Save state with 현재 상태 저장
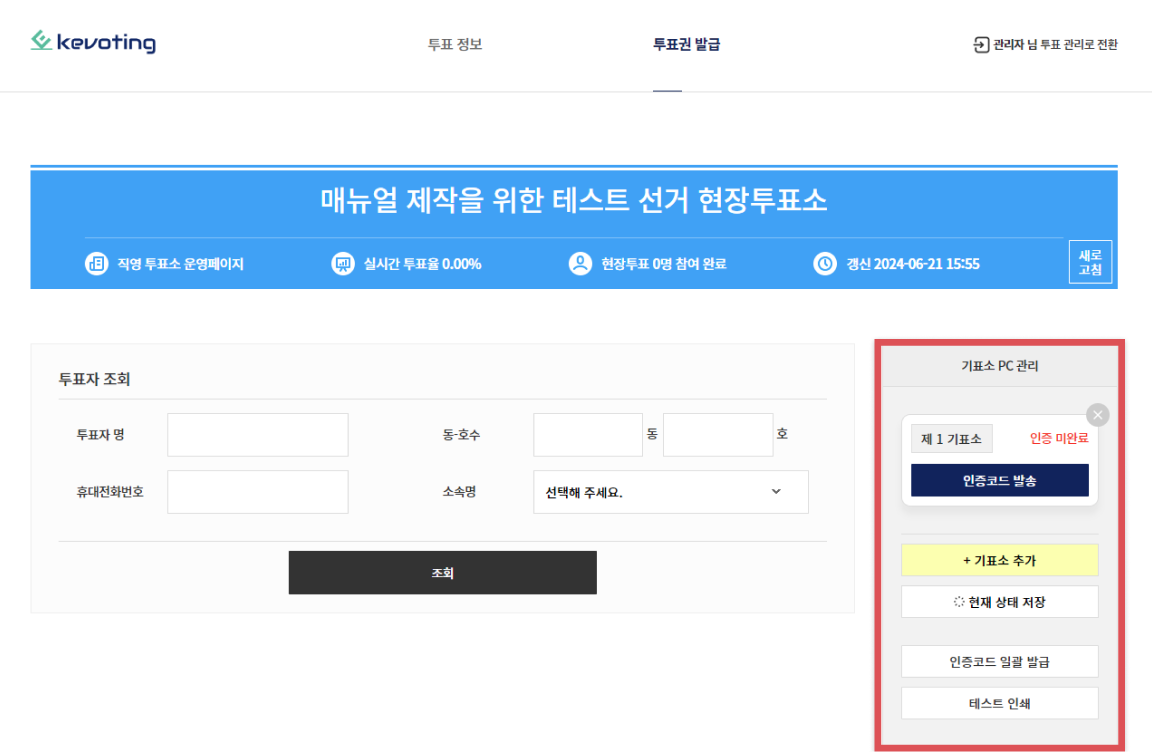The image size is (1152, 752). (999, 602)
